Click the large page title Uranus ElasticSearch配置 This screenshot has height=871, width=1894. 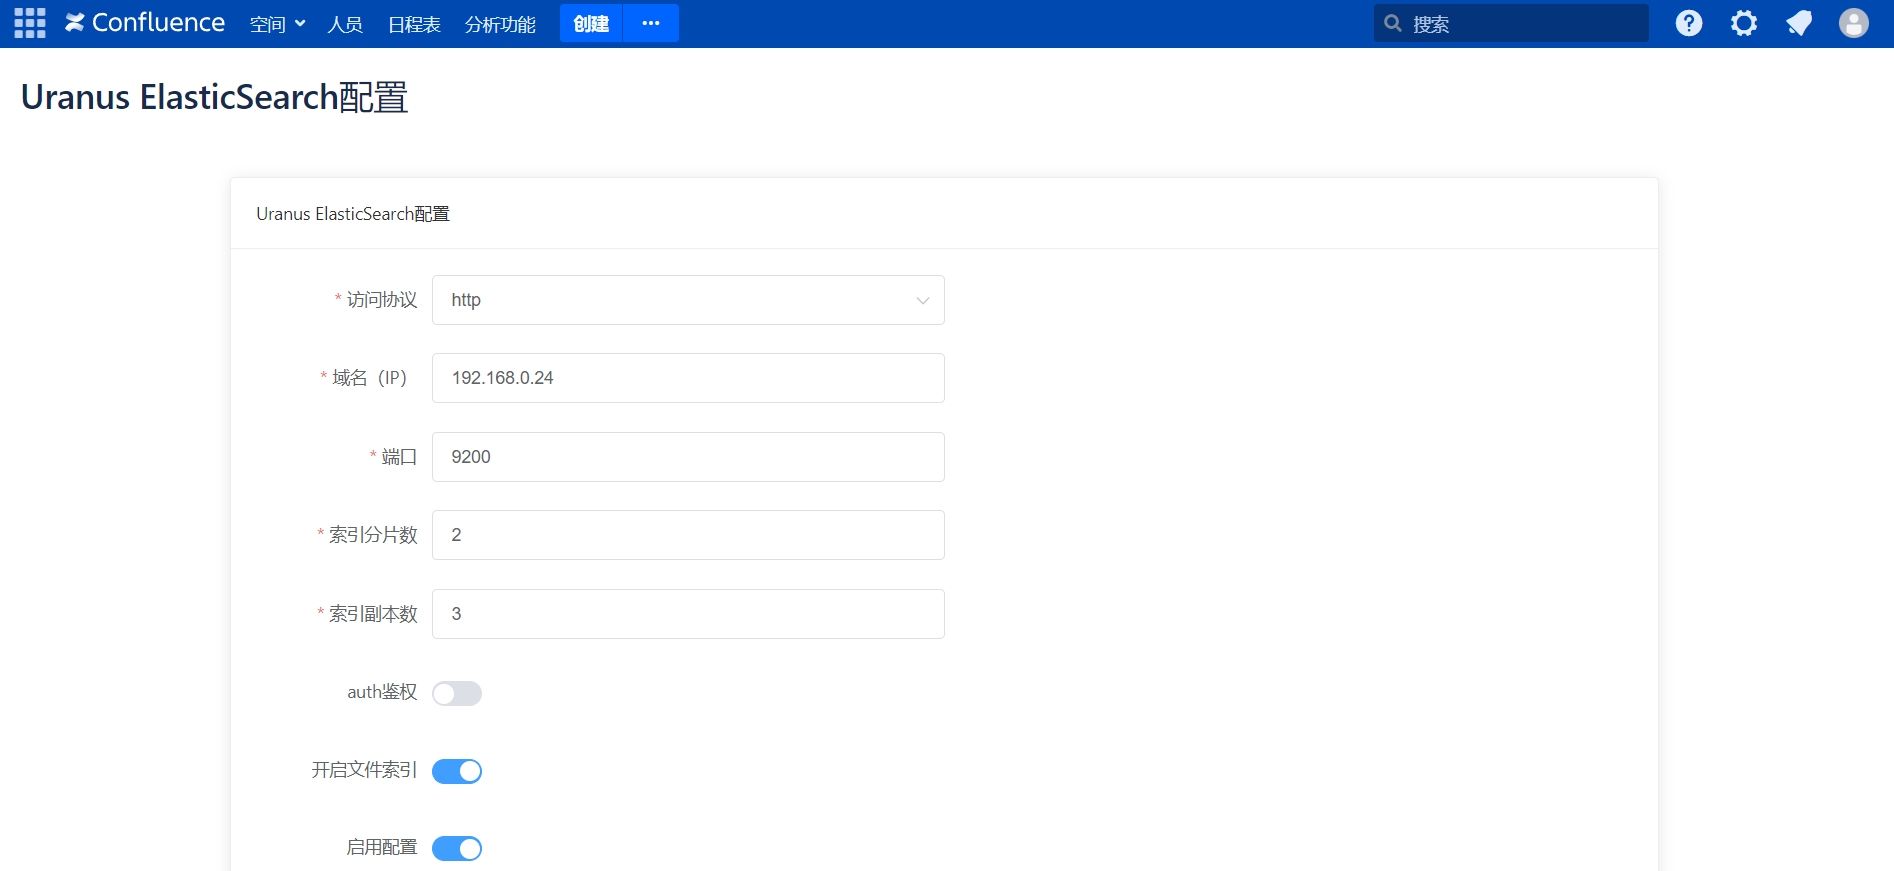(214, 97)
